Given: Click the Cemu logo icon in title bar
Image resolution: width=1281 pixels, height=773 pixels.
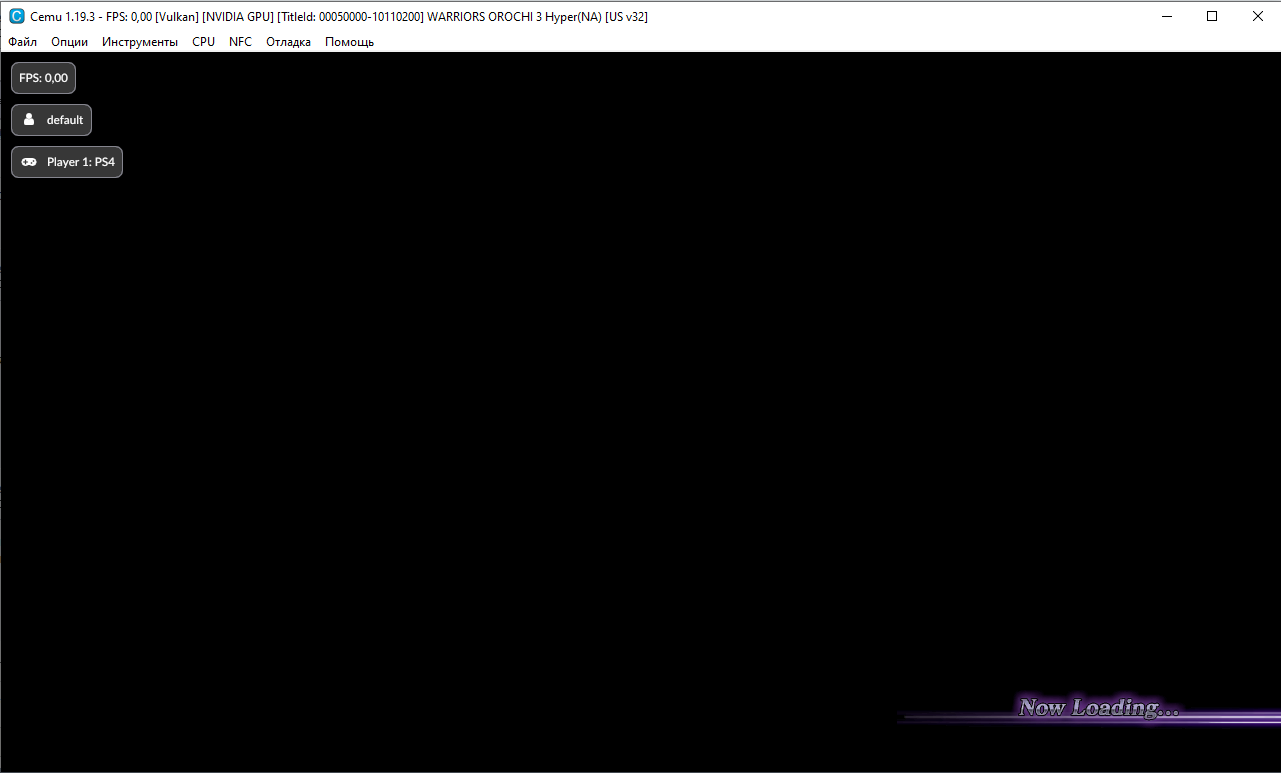Looking at the screenshot, I should pyautogui.click(x=16, y=16).
